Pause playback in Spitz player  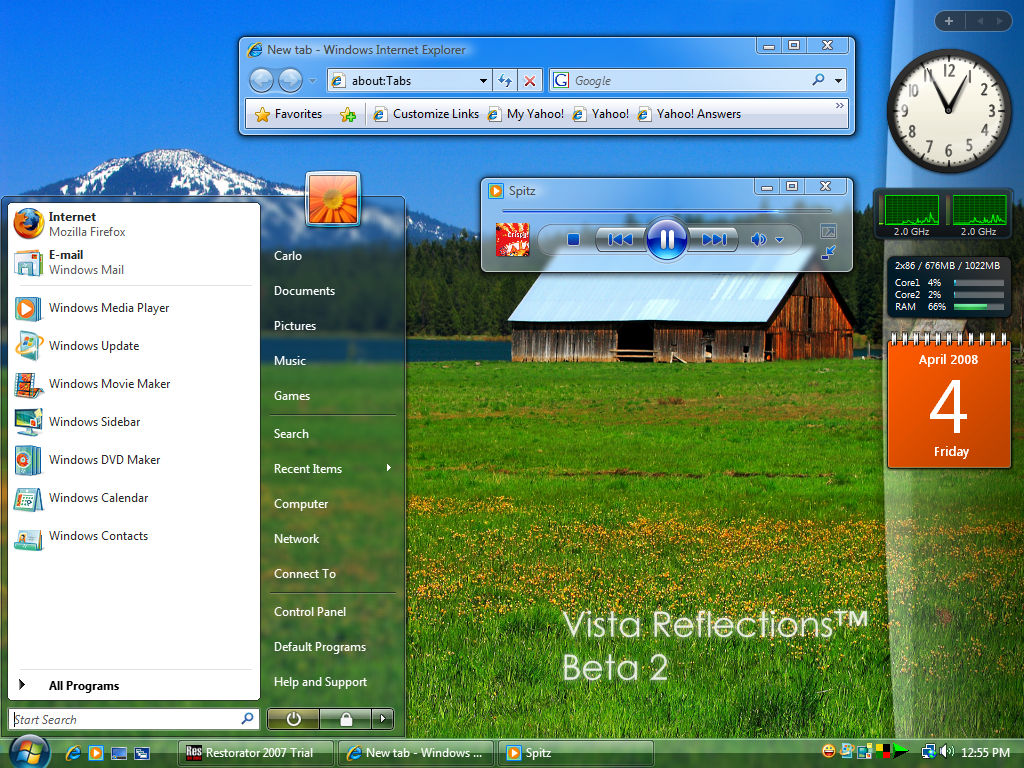tap(666, 239)
